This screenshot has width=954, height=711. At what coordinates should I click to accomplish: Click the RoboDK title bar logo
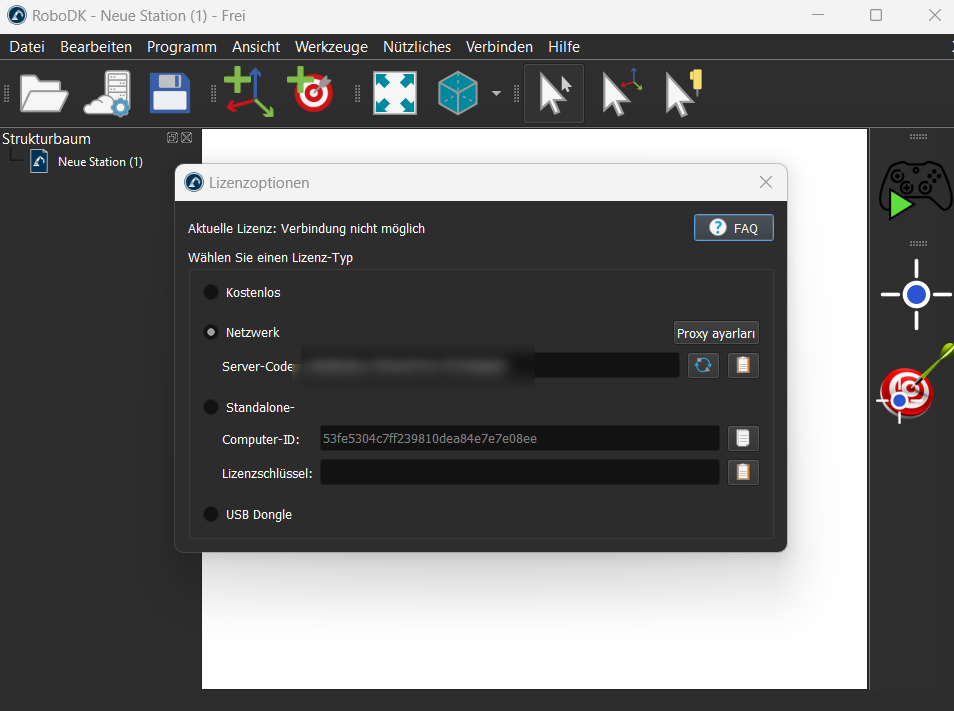tap(17, 15)
